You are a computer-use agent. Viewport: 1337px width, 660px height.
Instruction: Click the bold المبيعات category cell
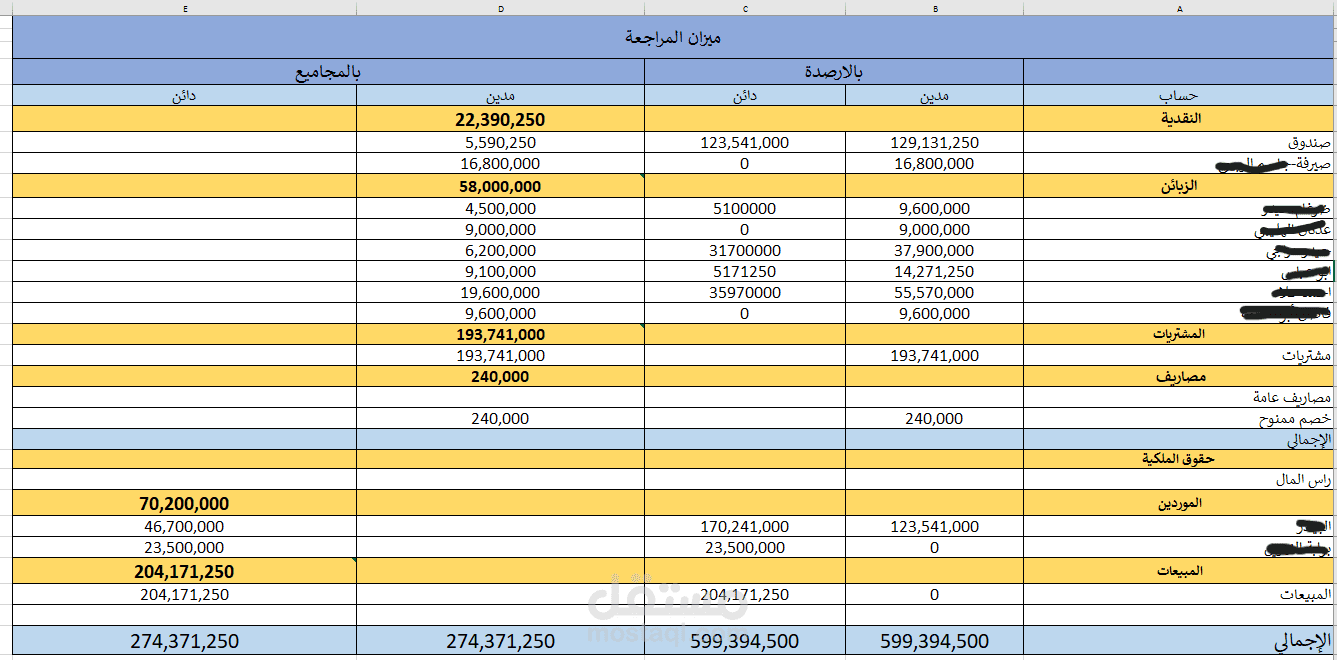click(x=1180, y=571)
